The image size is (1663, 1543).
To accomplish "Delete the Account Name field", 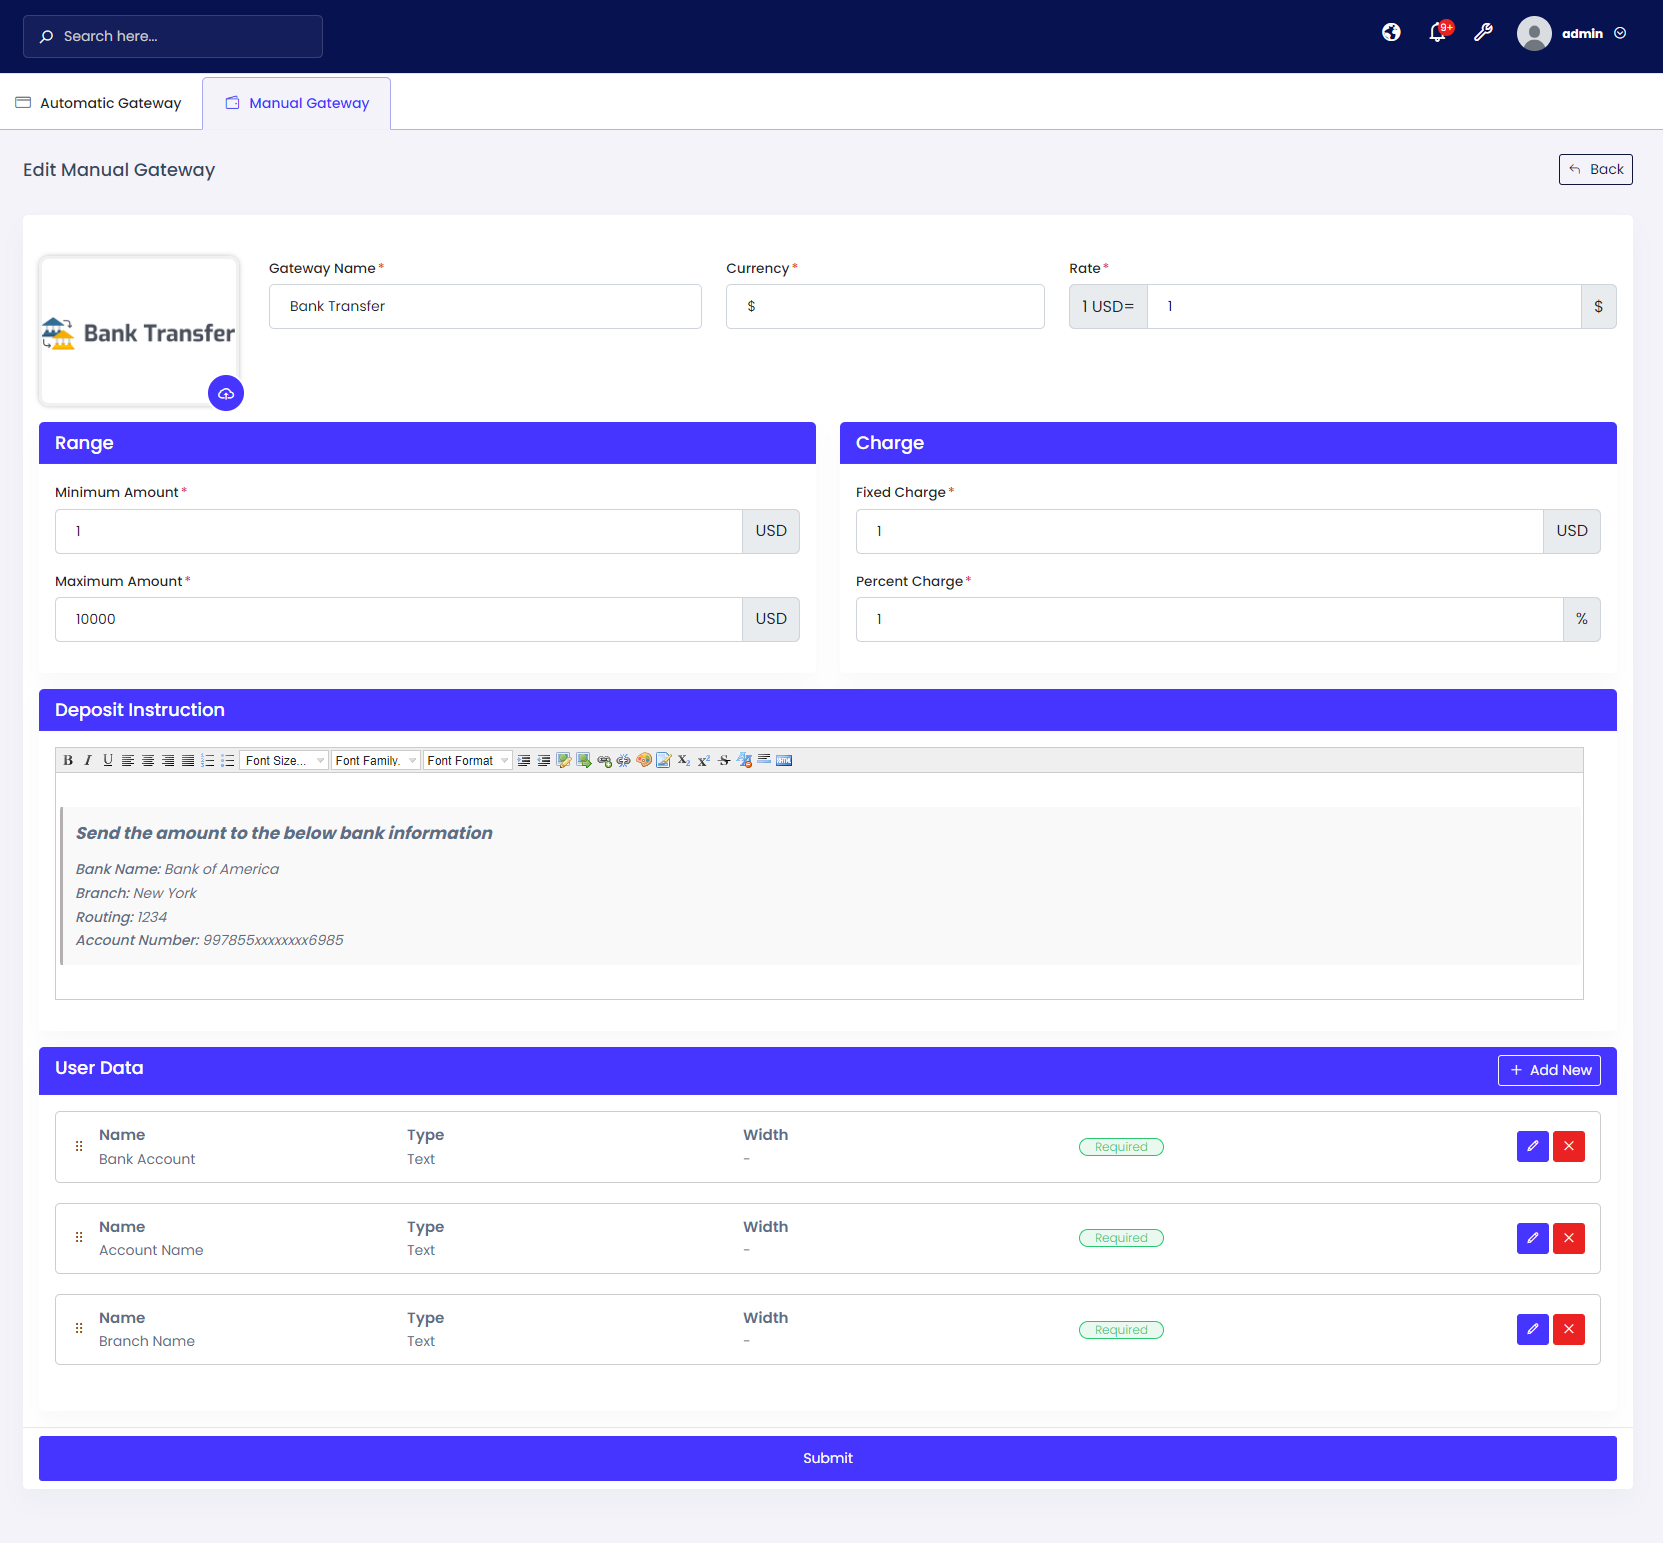I will tap(1569, 1238).
